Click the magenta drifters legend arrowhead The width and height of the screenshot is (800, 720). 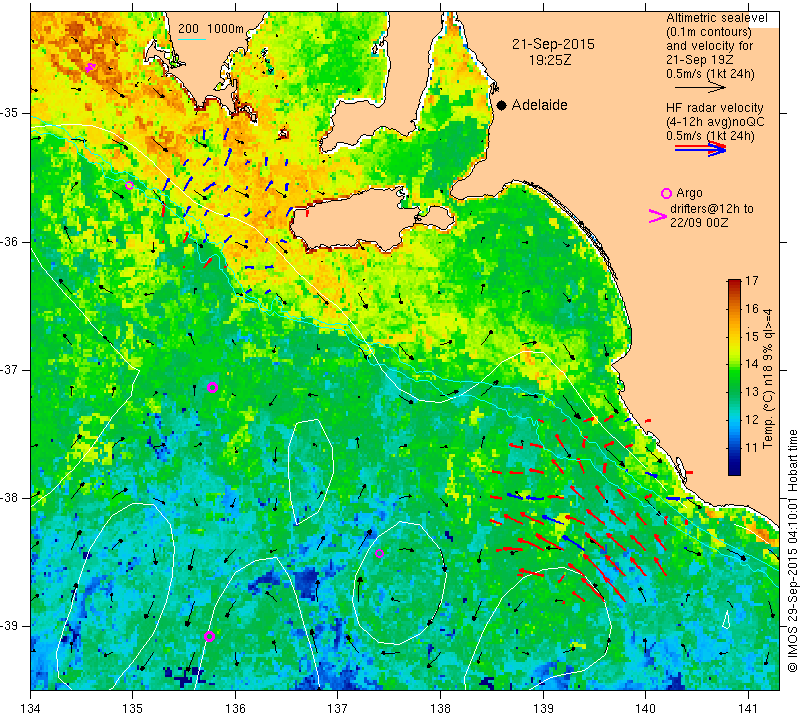click(x=657, y=216)
